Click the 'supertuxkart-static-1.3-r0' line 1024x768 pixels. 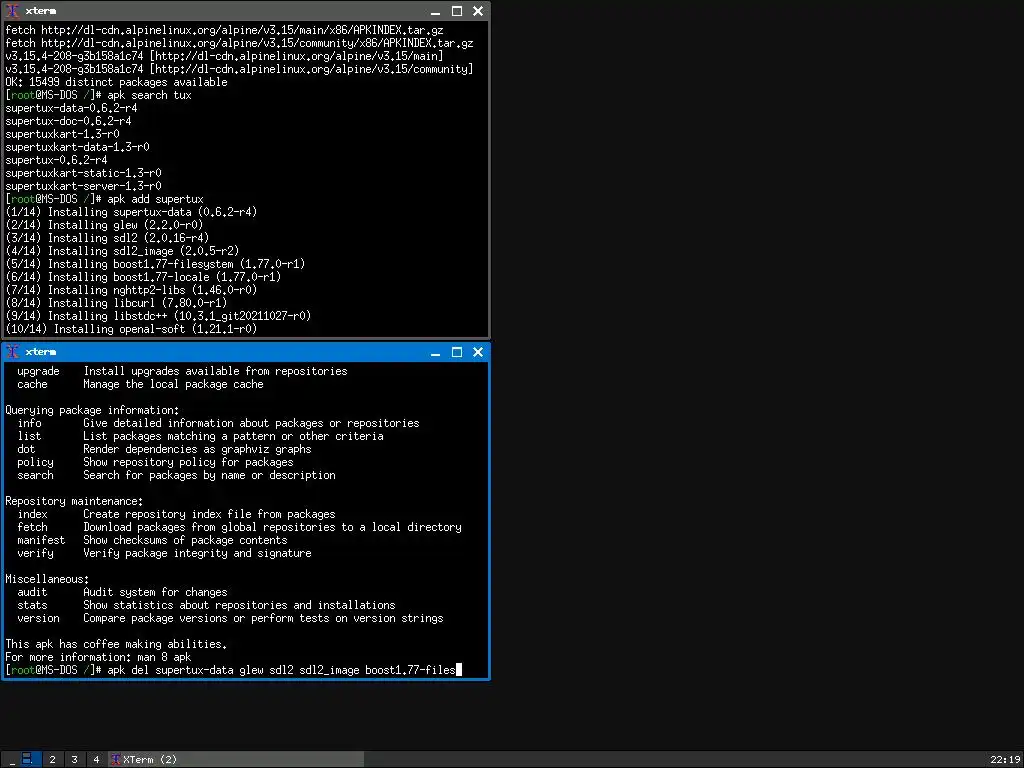coord(83,173)
